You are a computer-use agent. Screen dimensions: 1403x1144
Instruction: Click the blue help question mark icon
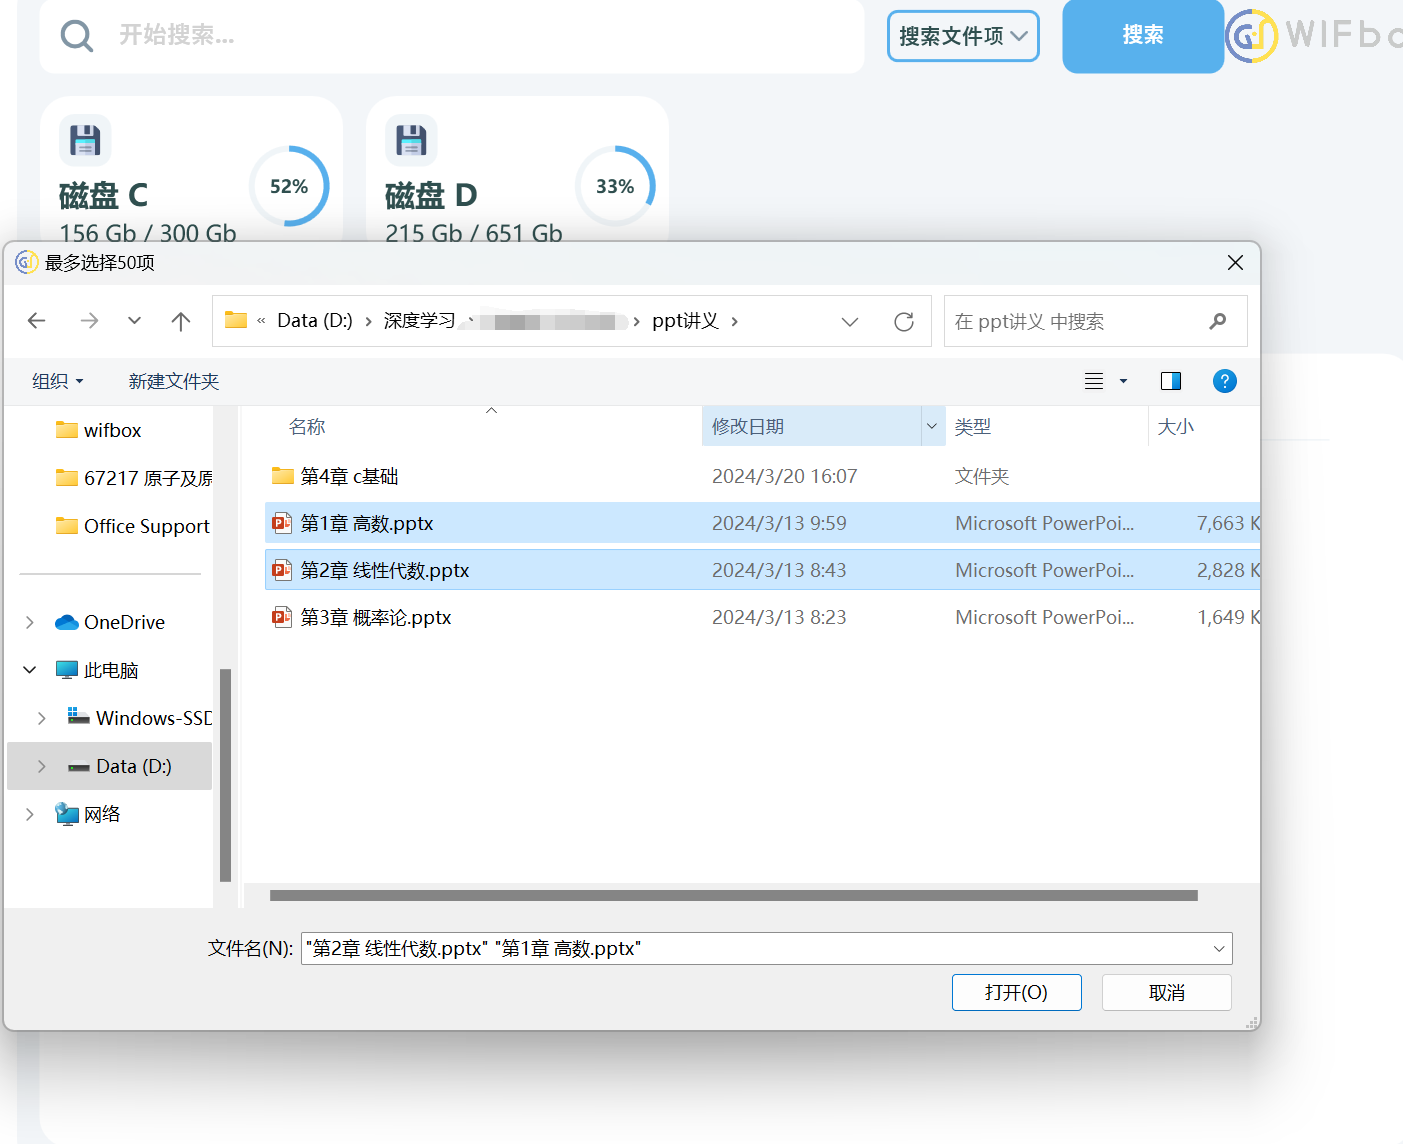1224,381
